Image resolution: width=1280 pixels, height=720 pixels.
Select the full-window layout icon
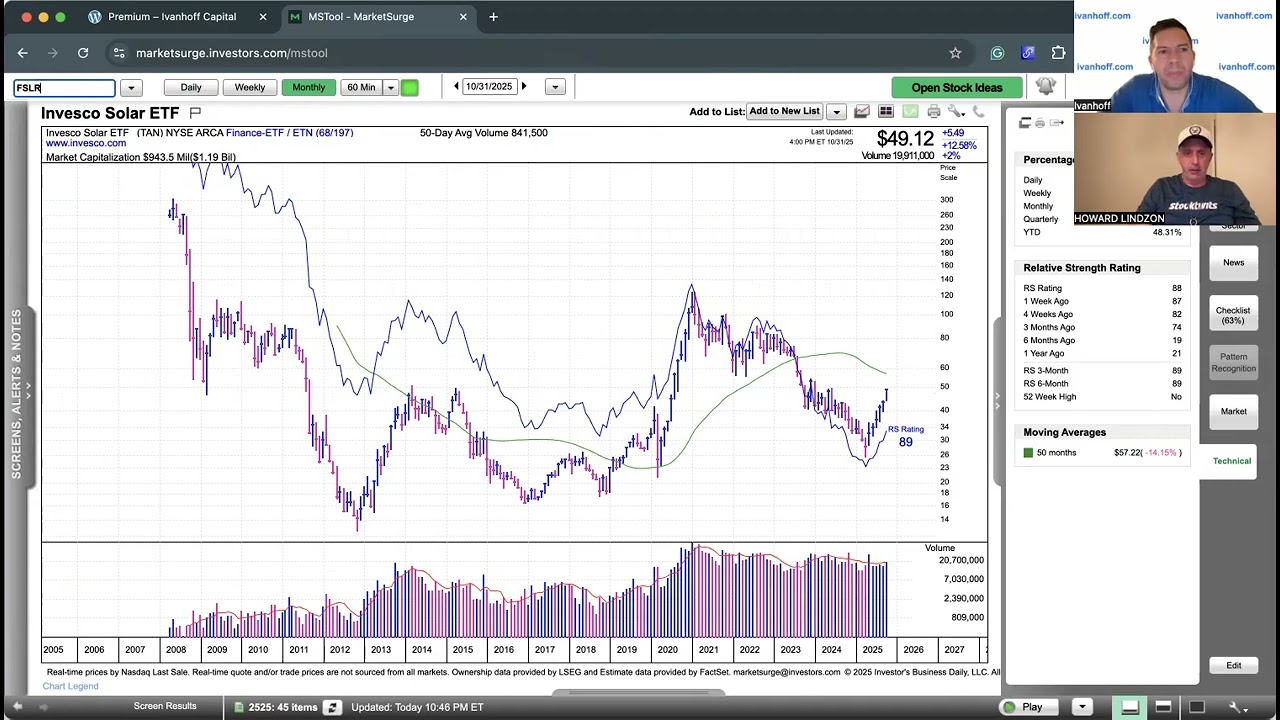tap(1196, 707)
